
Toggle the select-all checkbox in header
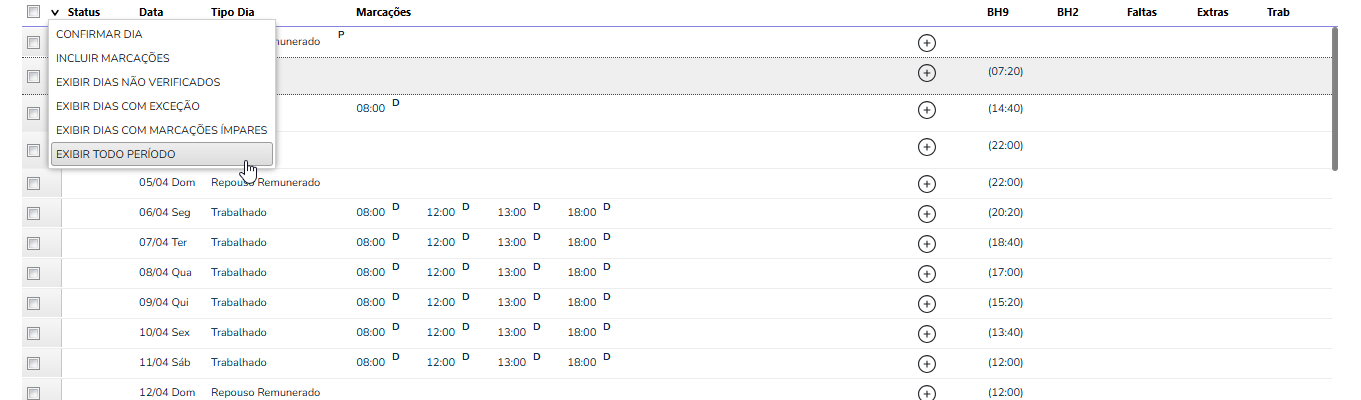pyautogui.click(x=33, y=12)
